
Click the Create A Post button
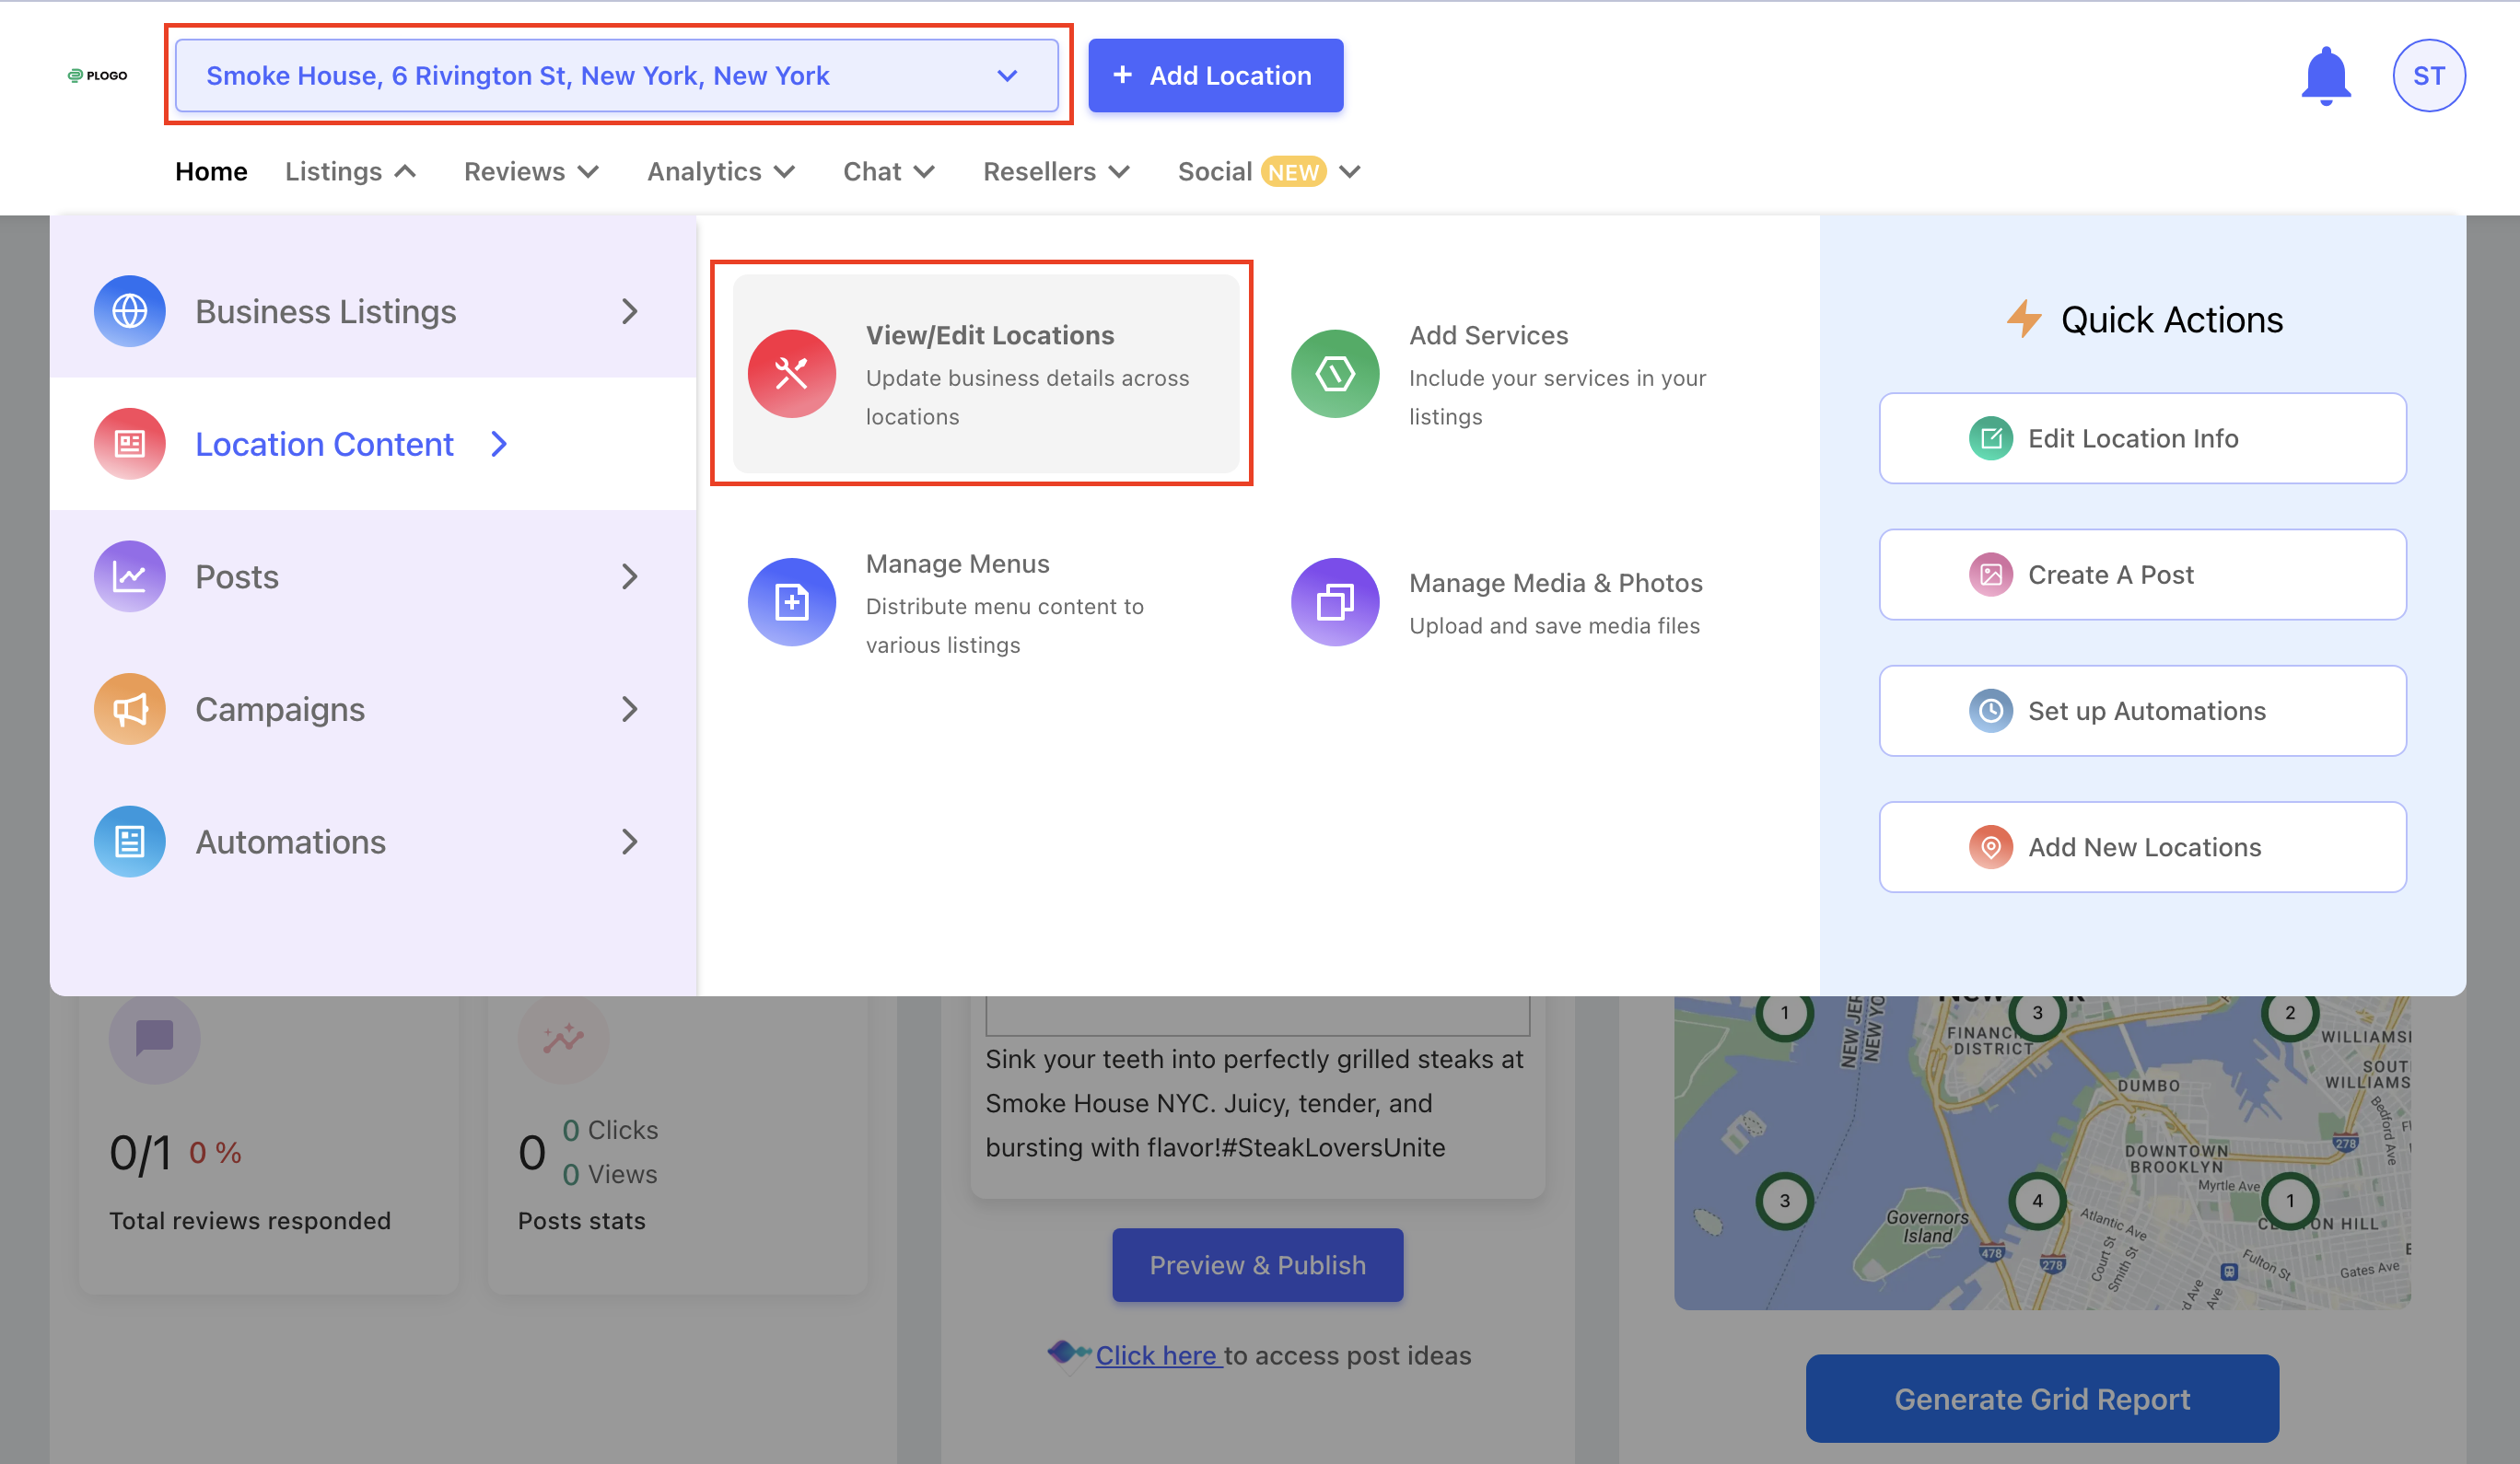point(2142,575)
